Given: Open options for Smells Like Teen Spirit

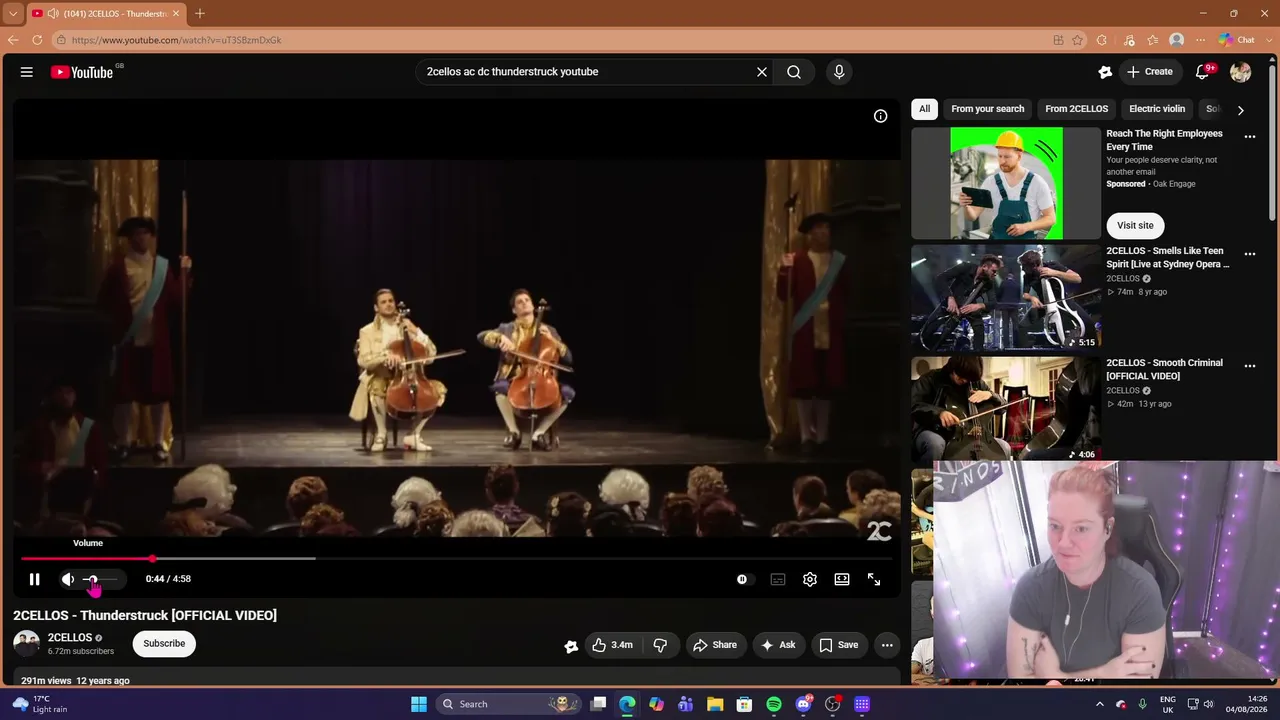Looking at the screenshot, I should coord(1250,254).
